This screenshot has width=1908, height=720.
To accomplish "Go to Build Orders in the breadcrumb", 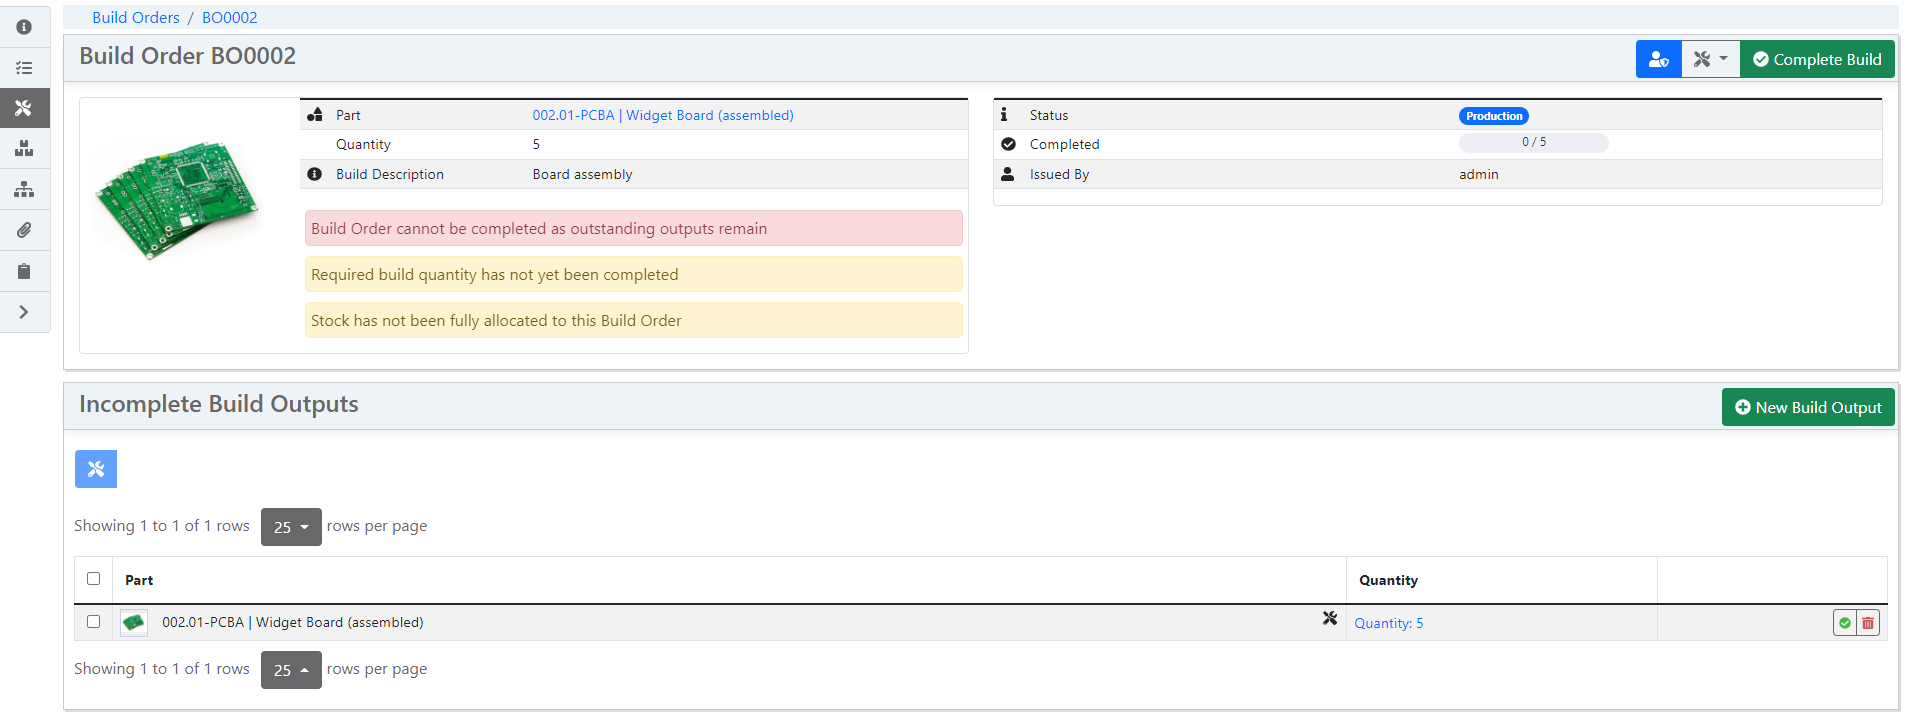I will click(x=136, y=18).
